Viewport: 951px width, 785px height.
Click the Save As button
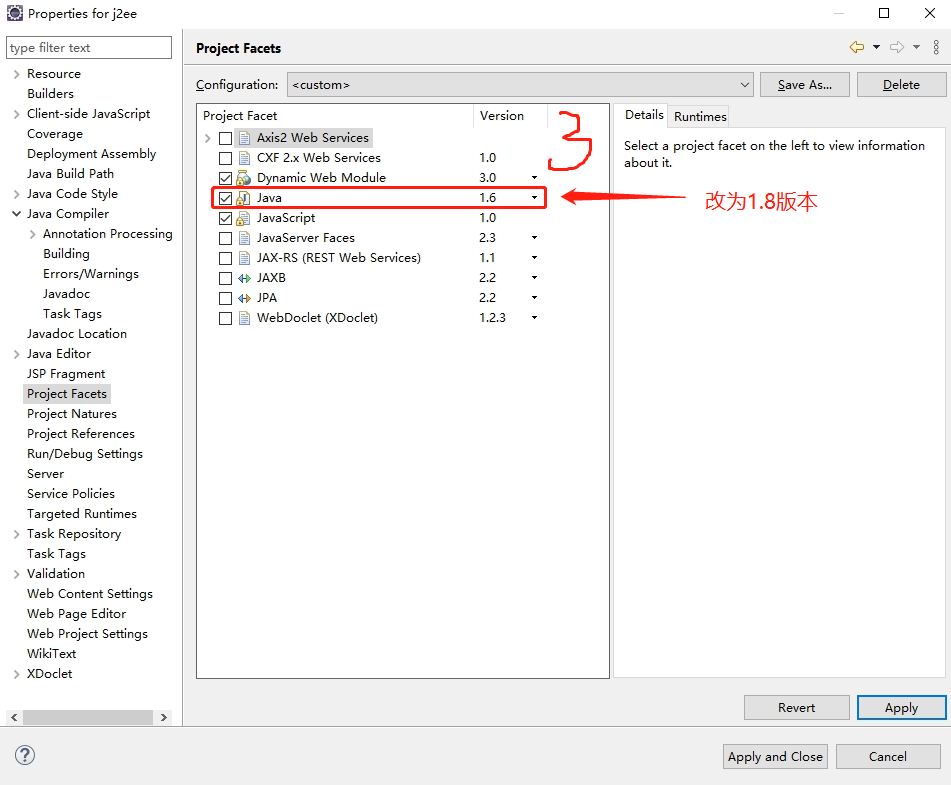click(804, 85)
